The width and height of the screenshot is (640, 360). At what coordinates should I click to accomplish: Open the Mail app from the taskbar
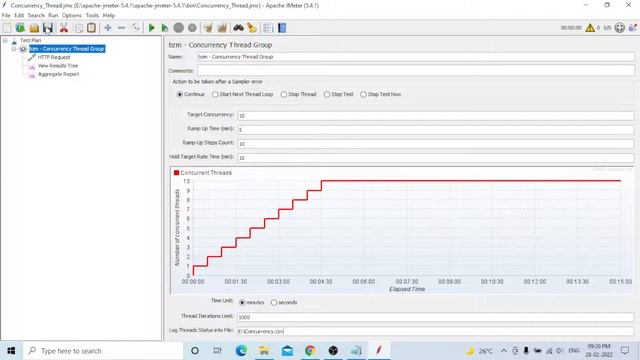(287, 351)
